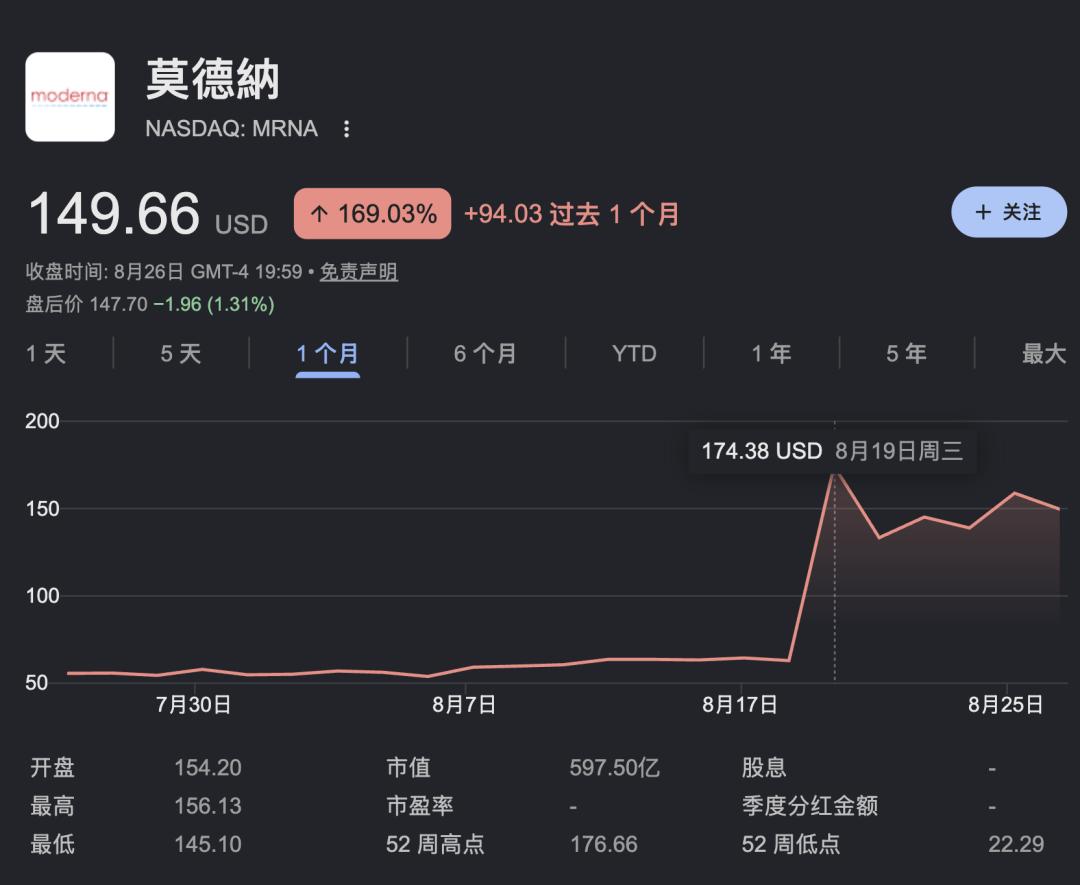Click the 最低 value 145.10
The image size is (1080, 885).
208,844
